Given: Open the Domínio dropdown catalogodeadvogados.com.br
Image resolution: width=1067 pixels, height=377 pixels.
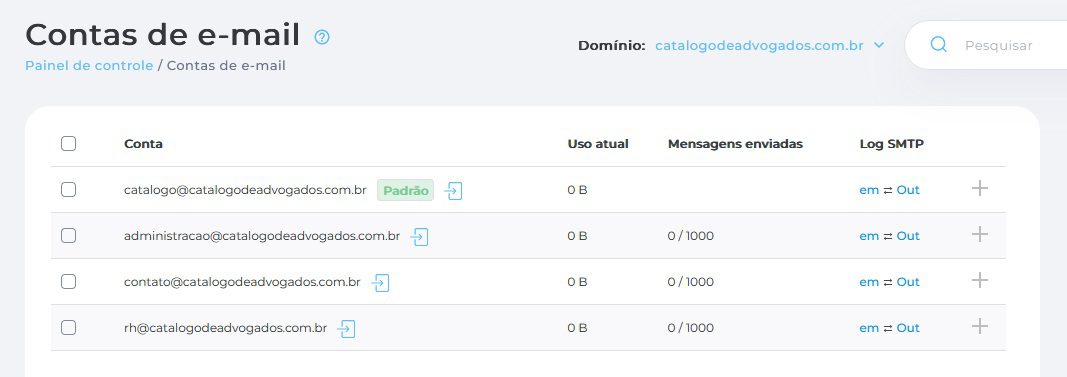Looking at the screenshot, I should (769, 46).
